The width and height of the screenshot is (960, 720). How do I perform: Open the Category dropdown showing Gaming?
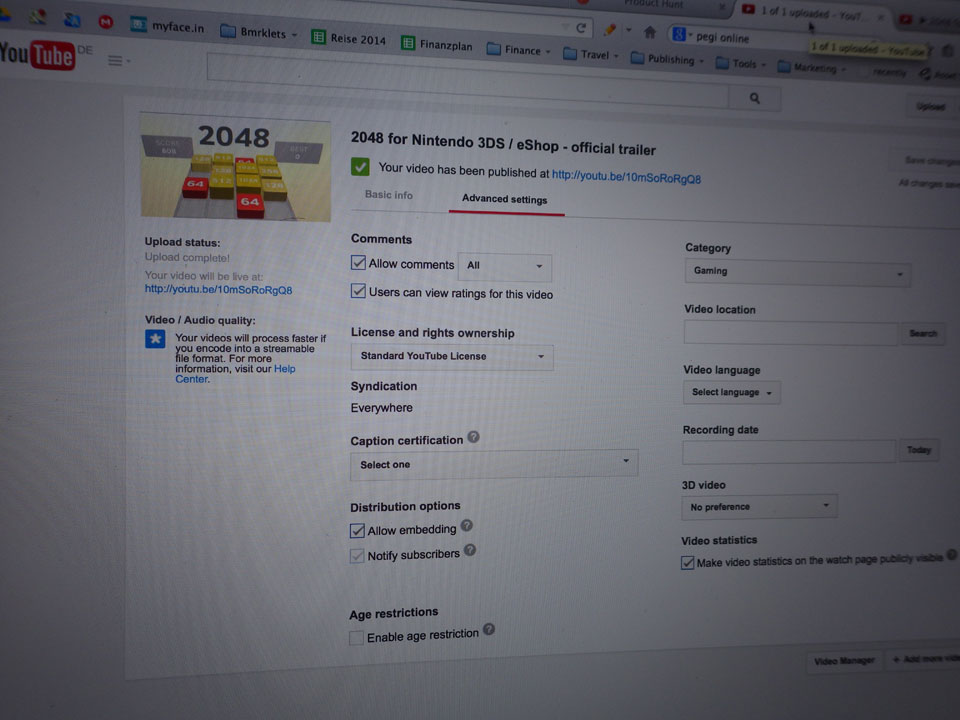(797, 272)
